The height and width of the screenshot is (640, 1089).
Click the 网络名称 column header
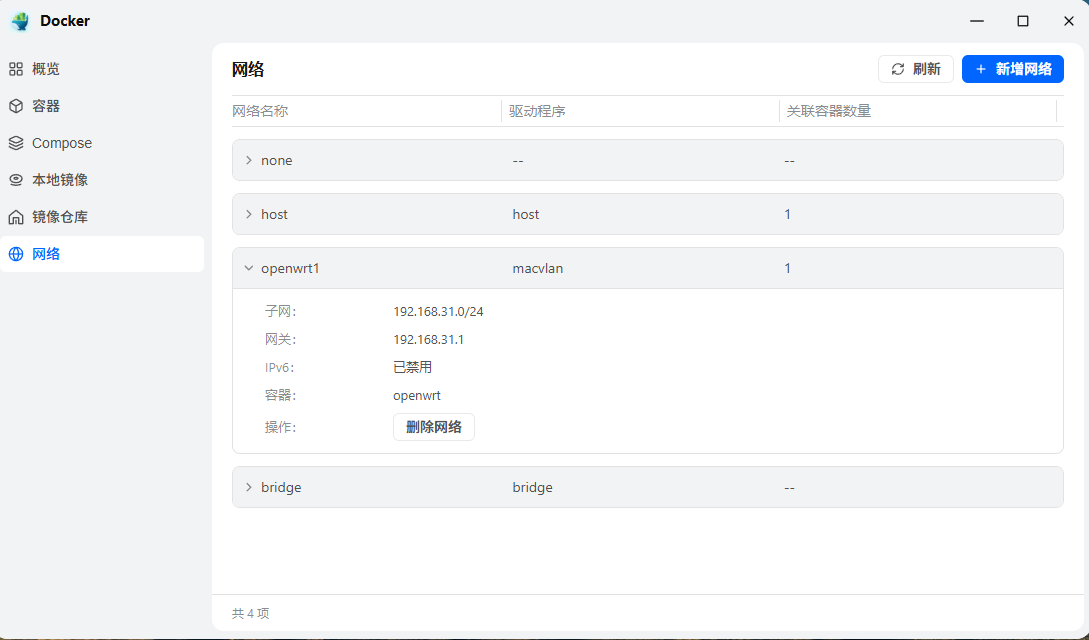260,111
